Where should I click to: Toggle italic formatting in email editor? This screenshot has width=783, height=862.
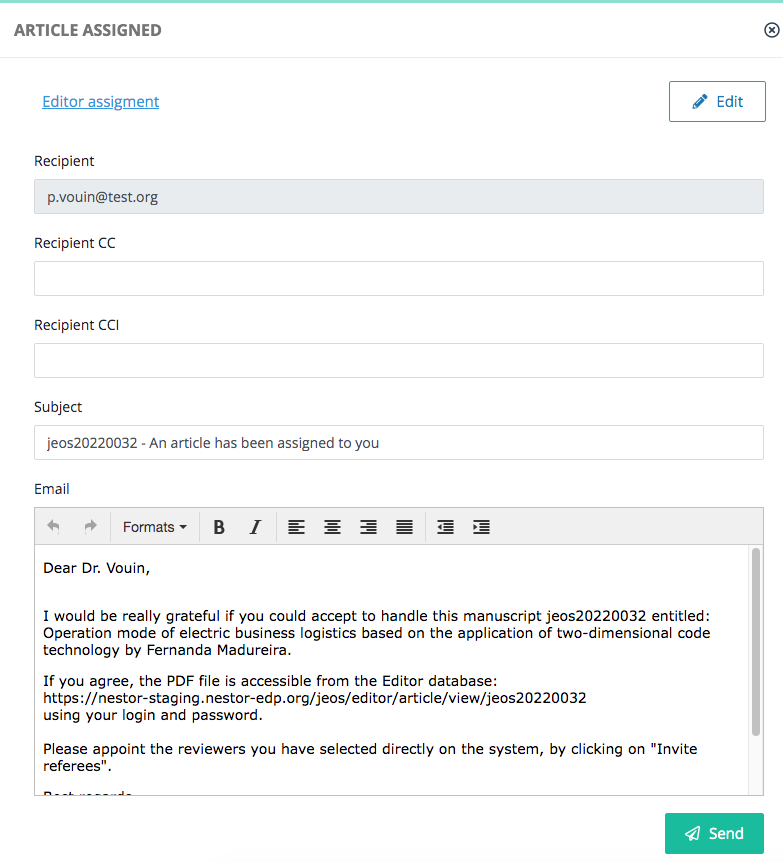(255, 527)
